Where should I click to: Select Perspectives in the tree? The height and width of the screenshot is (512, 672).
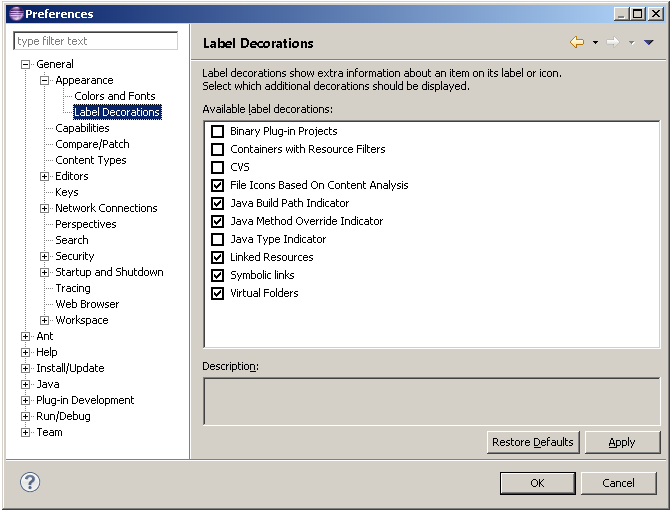coord(86,224)
